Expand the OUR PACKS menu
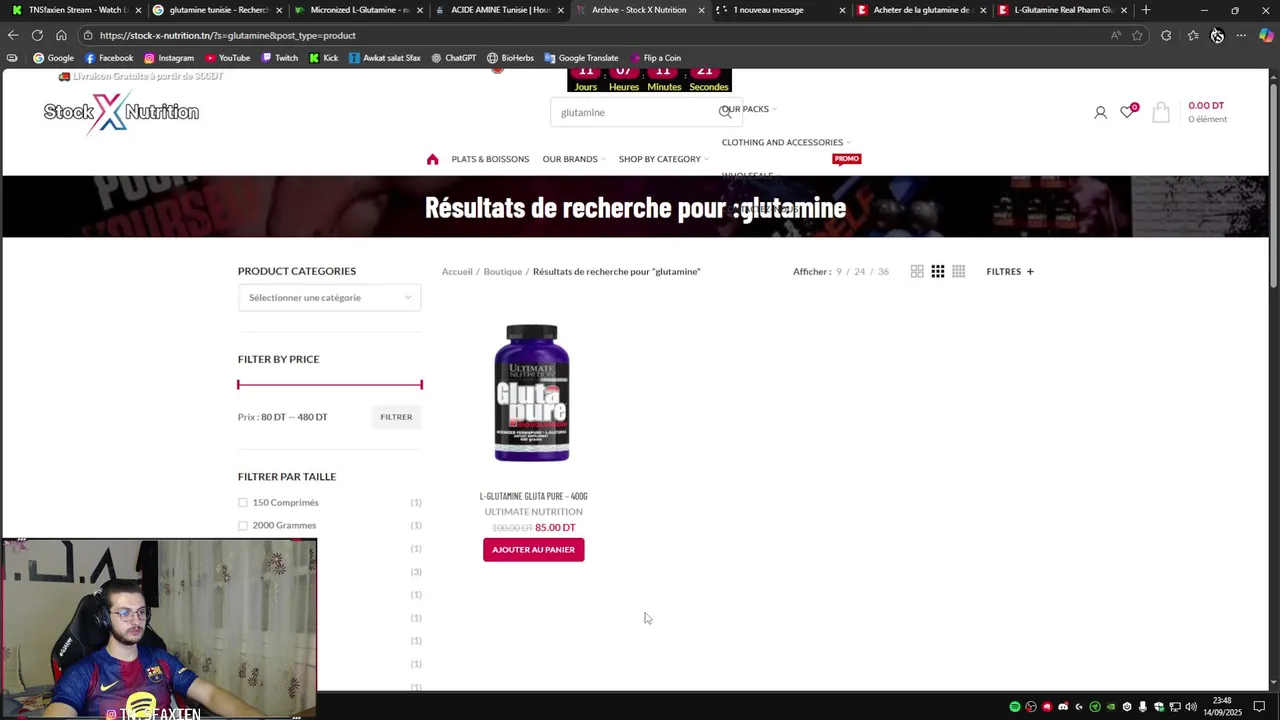This screenshot has height=720, width=1280. pos(749,109)
